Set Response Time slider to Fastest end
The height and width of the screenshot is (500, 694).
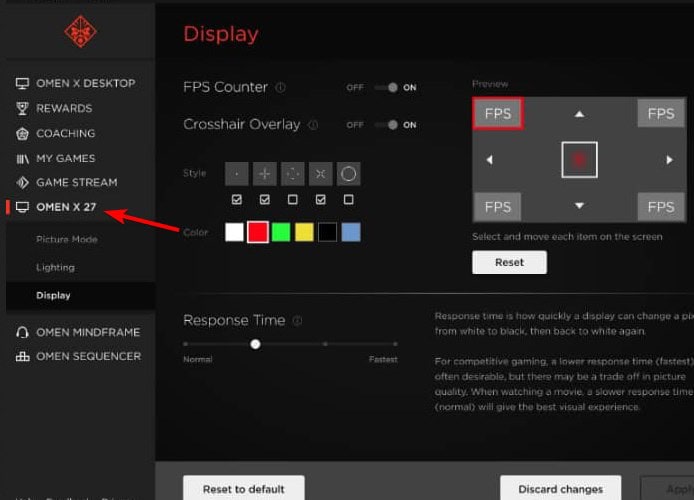point(395,344)
